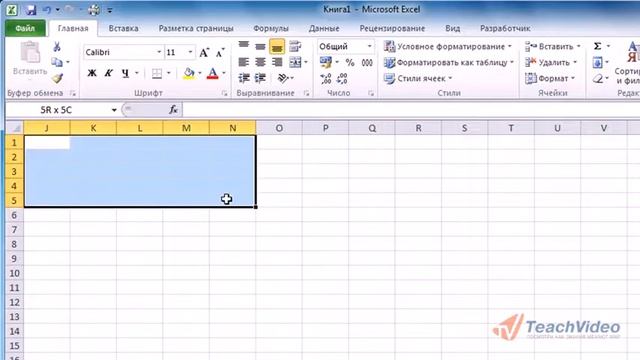The height and width of the screenshot is (360, 640).
Task: Click the Cut scissors icon
Action: click(x=57, y=47)
